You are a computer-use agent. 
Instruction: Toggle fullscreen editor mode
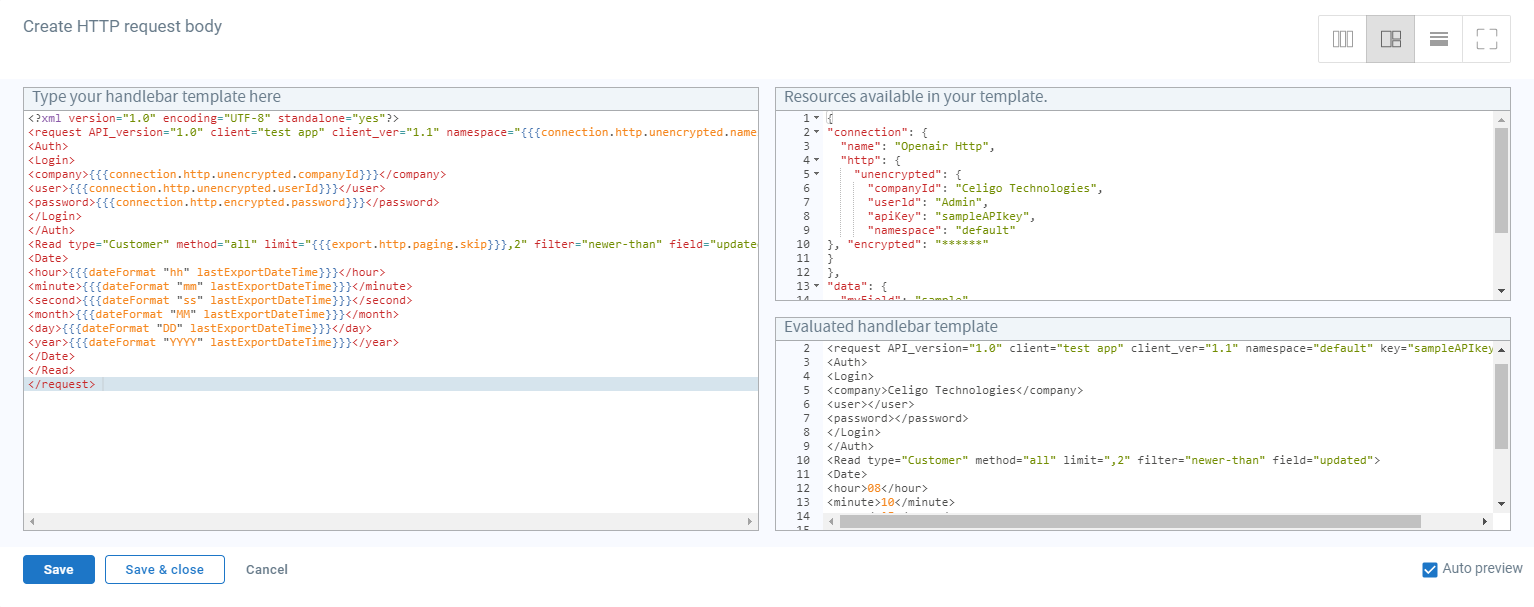click(1486, 39)
